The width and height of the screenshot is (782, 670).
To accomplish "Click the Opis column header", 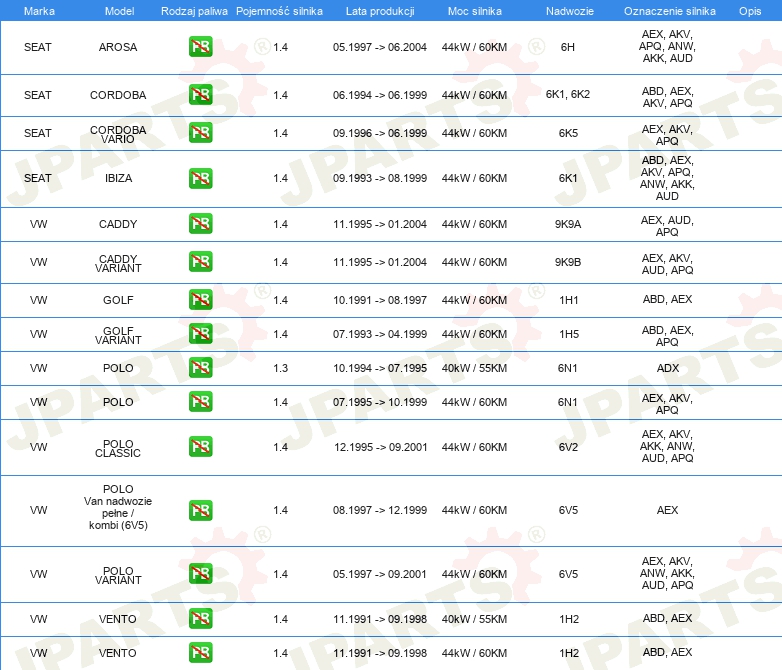I will tap(750, 11).
